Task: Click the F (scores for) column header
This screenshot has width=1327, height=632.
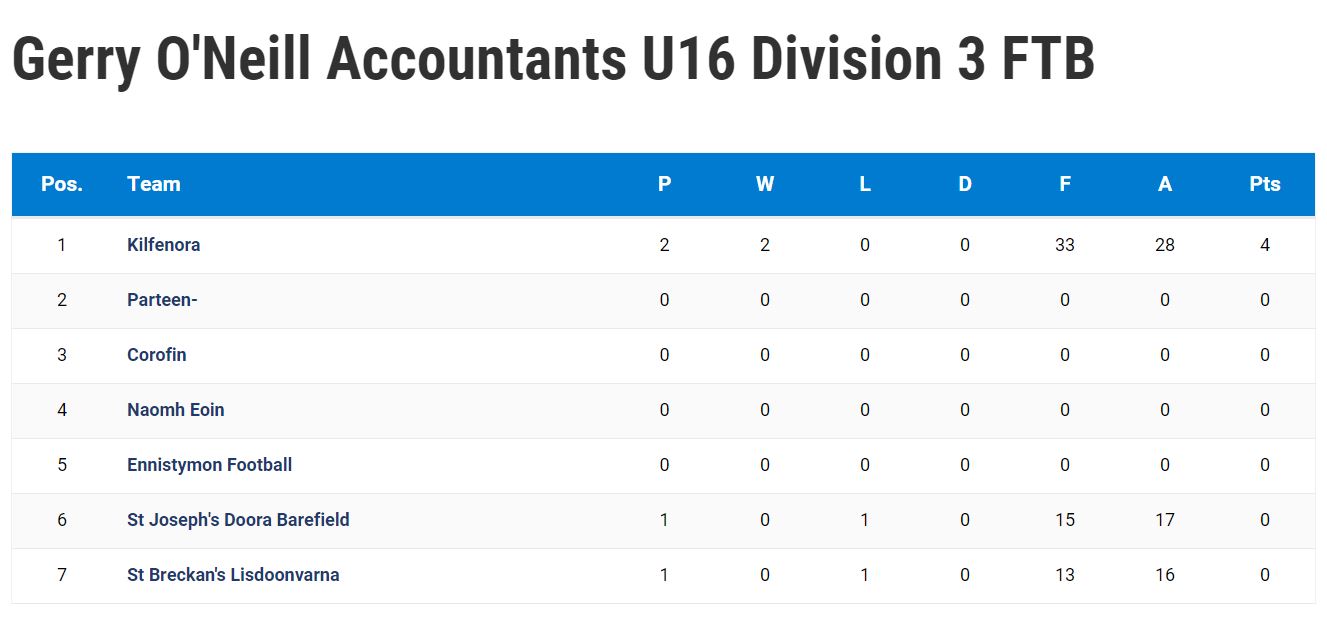Action: 1065,184
